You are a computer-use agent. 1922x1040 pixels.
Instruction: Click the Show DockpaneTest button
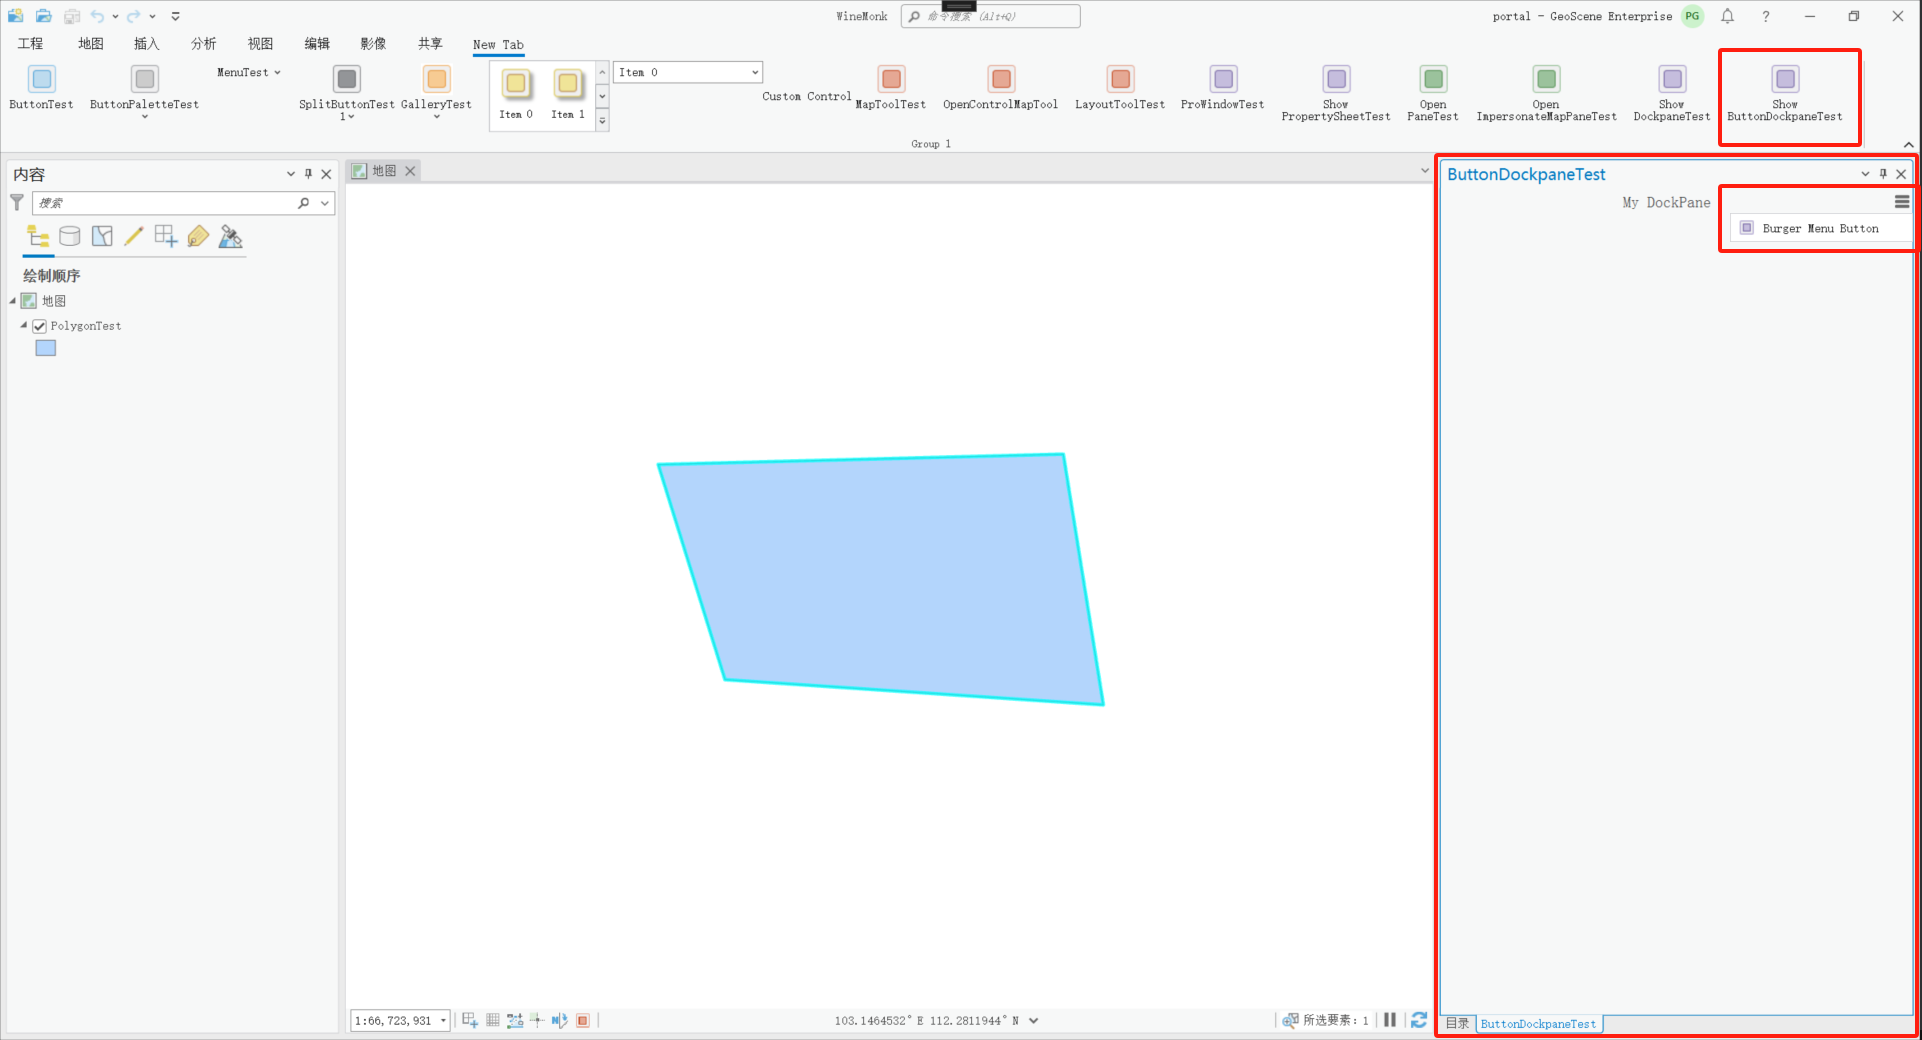[x=1672, y=94]
